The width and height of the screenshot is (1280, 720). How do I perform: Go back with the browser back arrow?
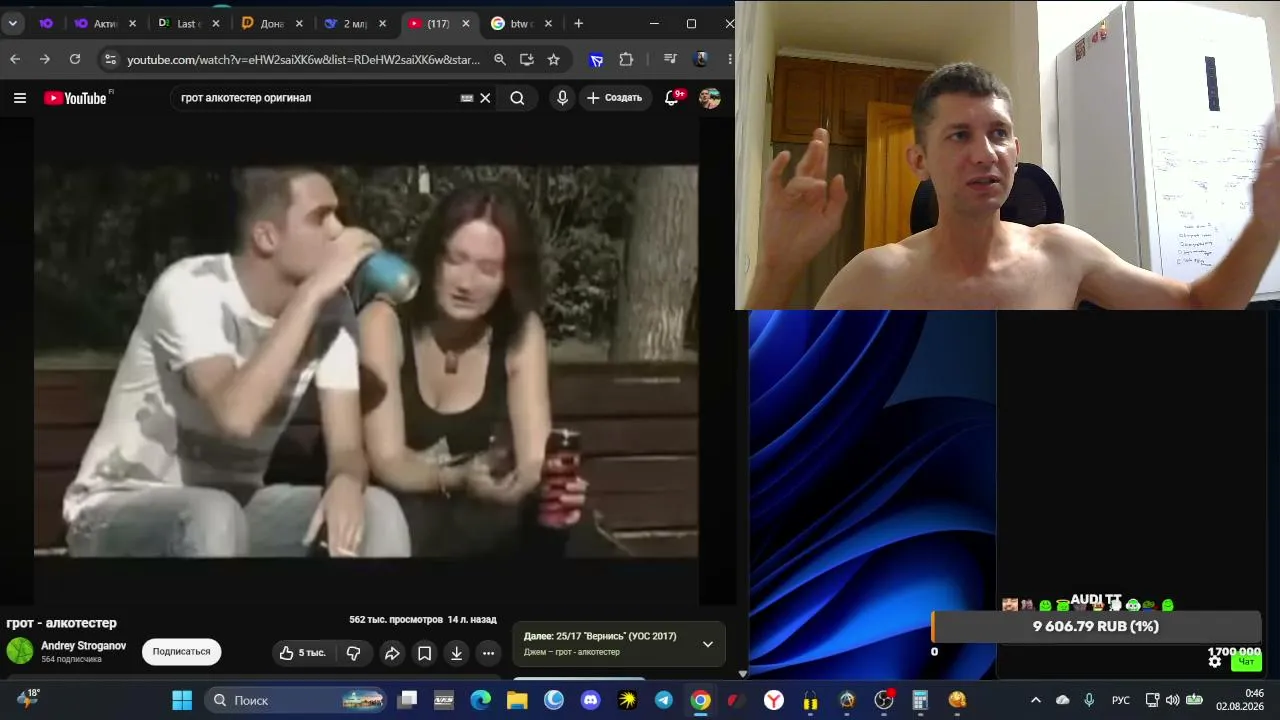tap(15, 60)
